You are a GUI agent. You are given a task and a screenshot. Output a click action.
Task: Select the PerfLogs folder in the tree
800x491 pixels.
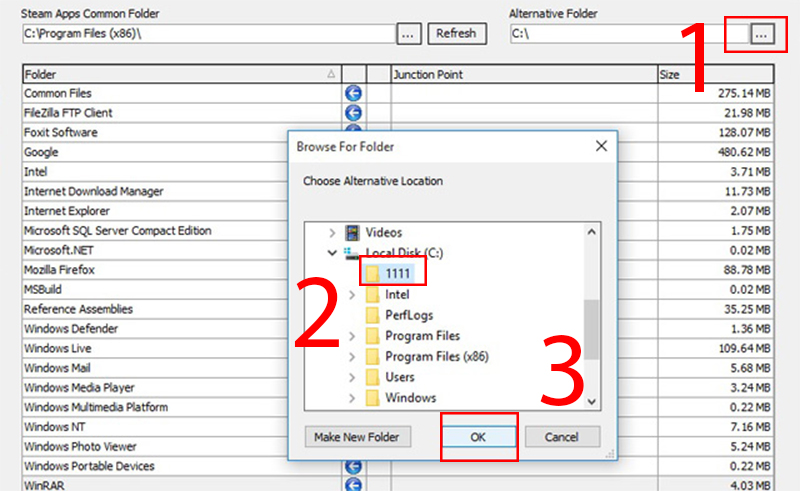click(399, 315)
